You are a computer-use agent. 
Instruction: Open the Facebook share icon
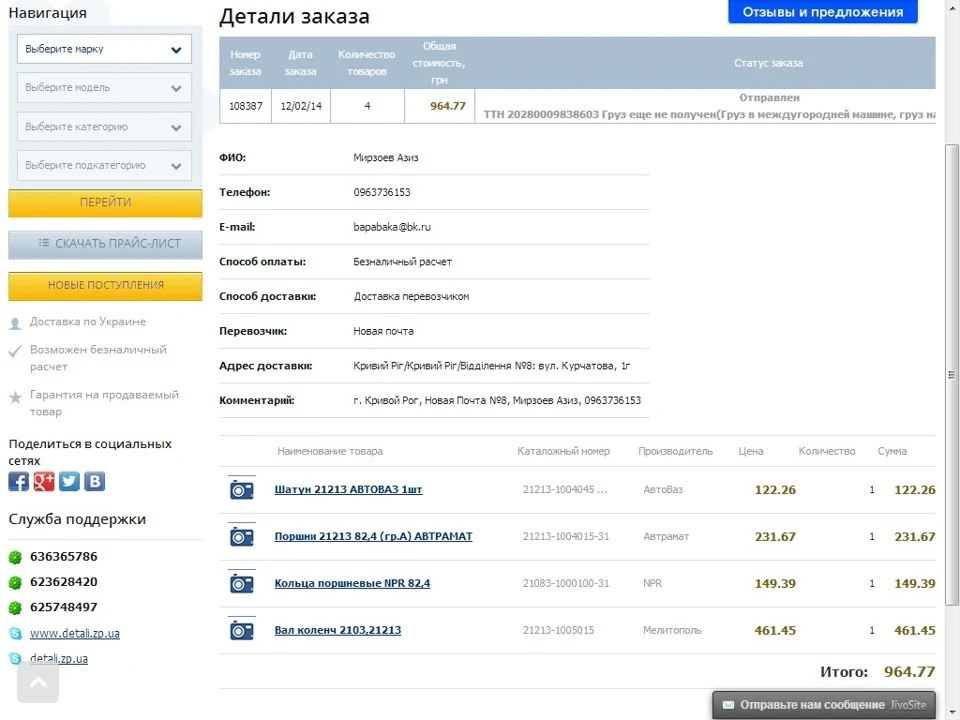pyautogui.click(x=18, y=481)
